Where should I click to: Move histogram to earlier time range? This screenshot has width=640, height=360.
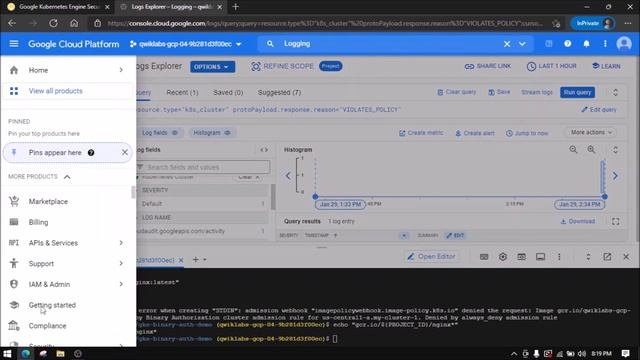(288, 176)
